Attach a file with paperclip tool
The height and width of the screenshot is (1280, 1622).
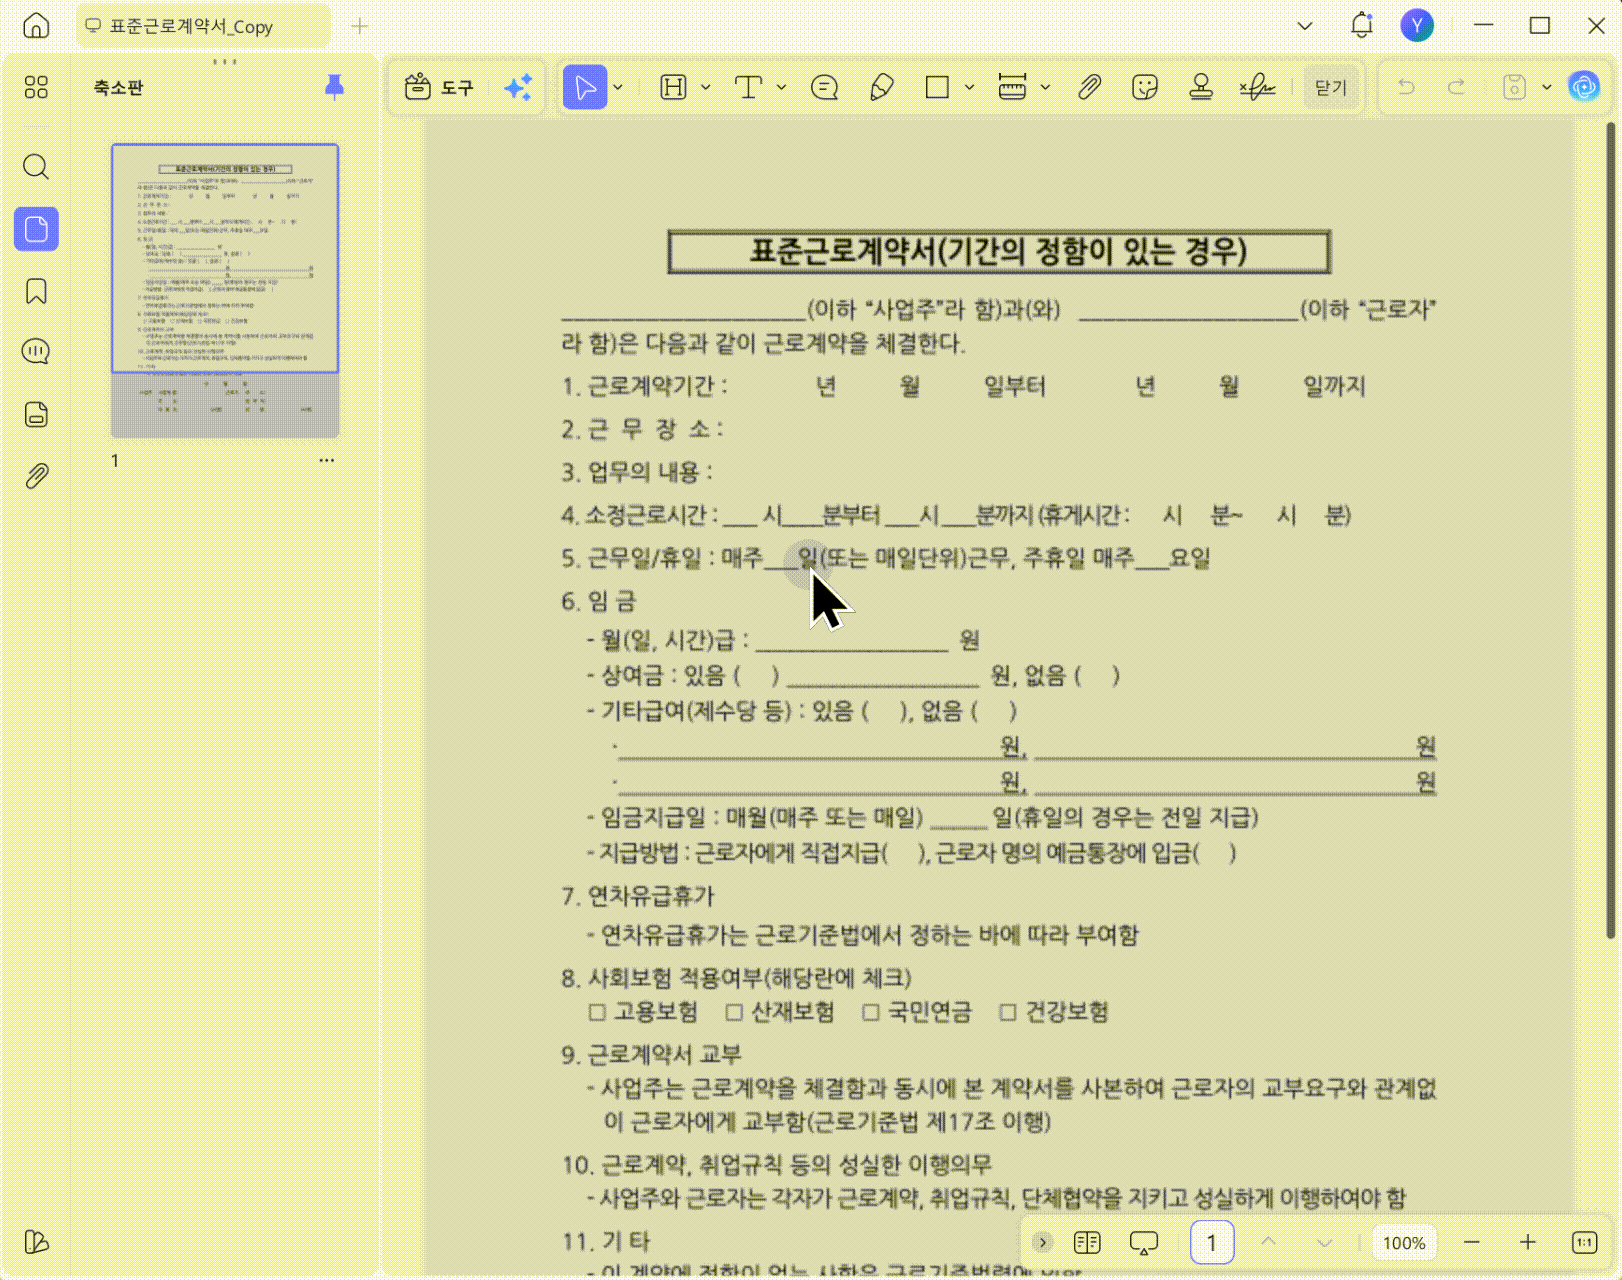point(1089,88)
